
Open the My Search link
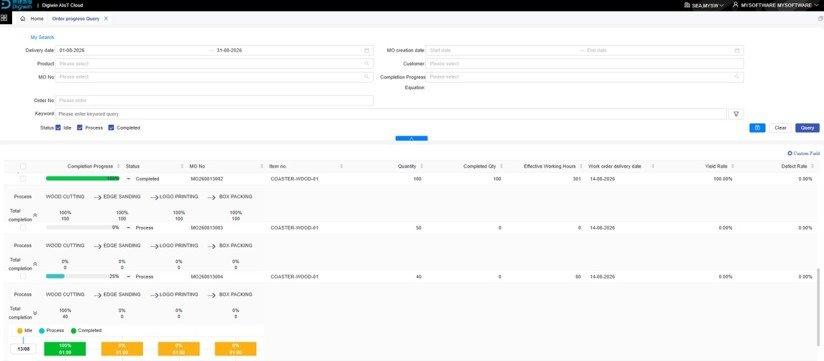coord(42,37)
